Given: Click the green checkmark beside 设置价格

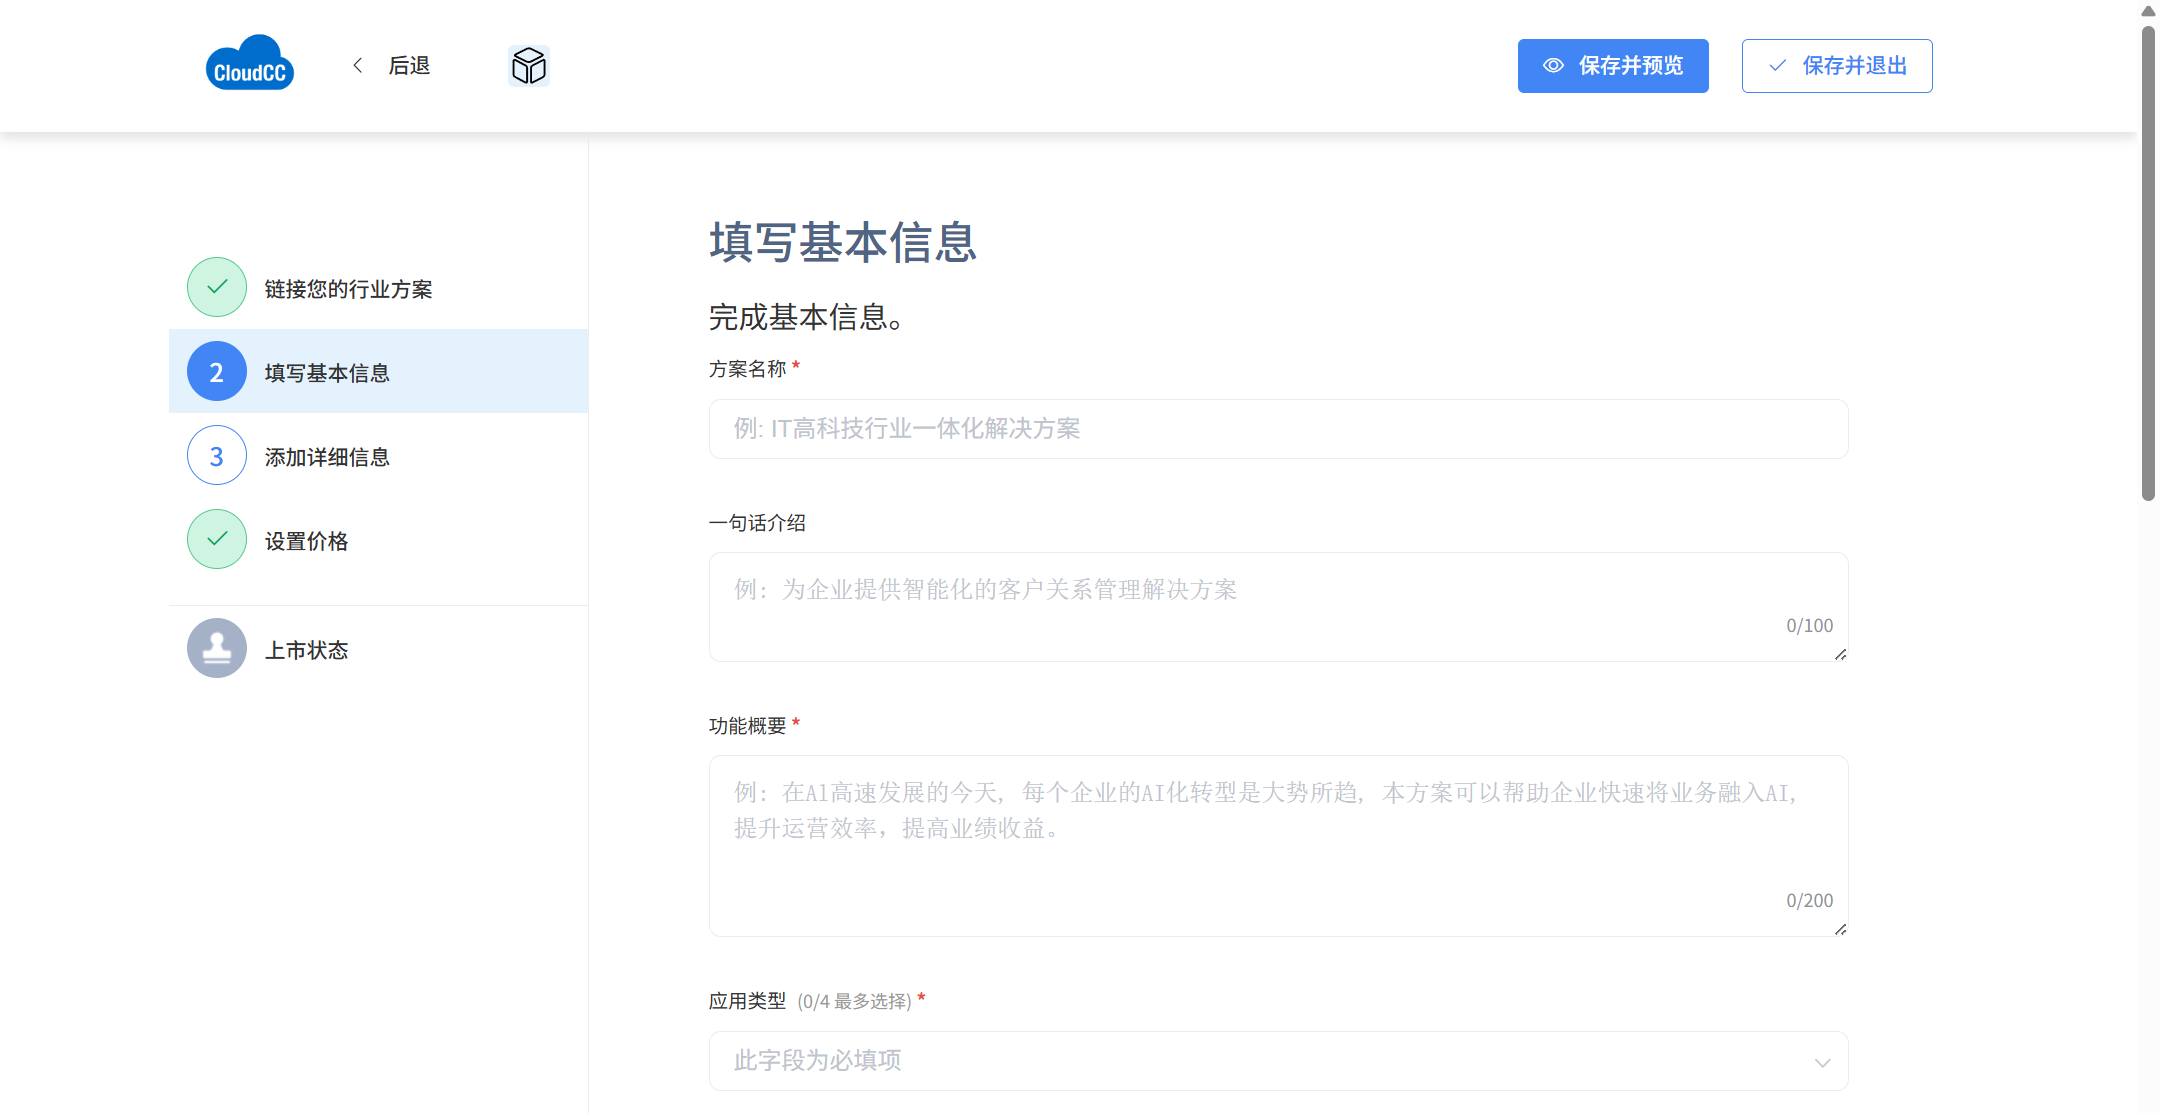Looking at the screenshot, I should point(217,539).
